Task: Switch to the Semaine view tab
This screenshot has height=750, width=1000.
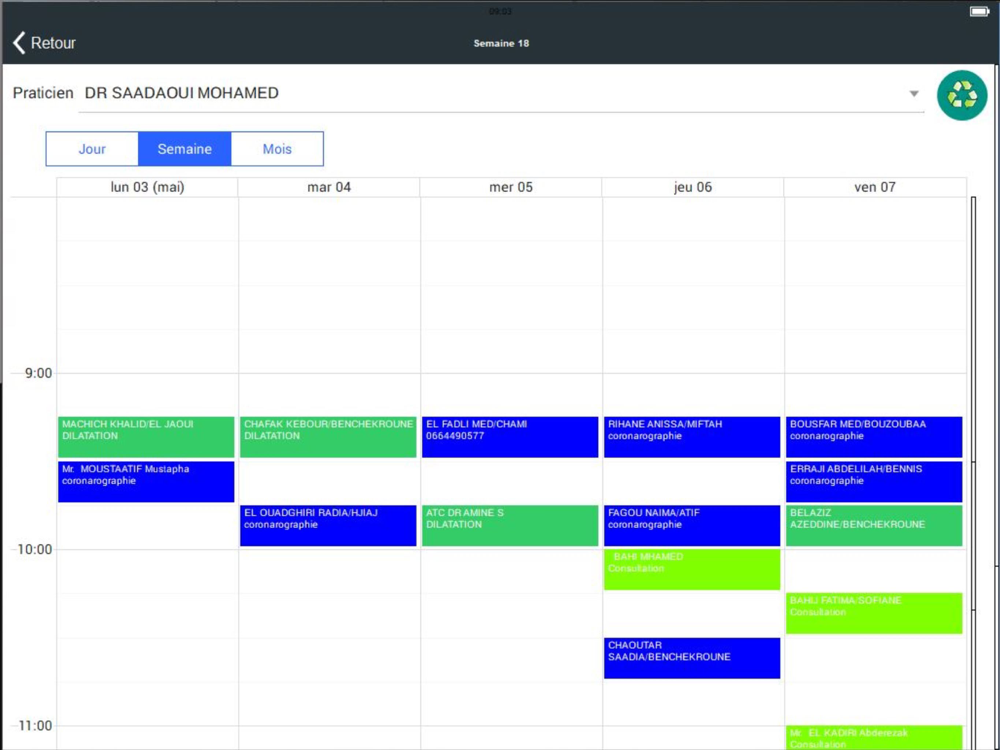Action: (184, 149)
